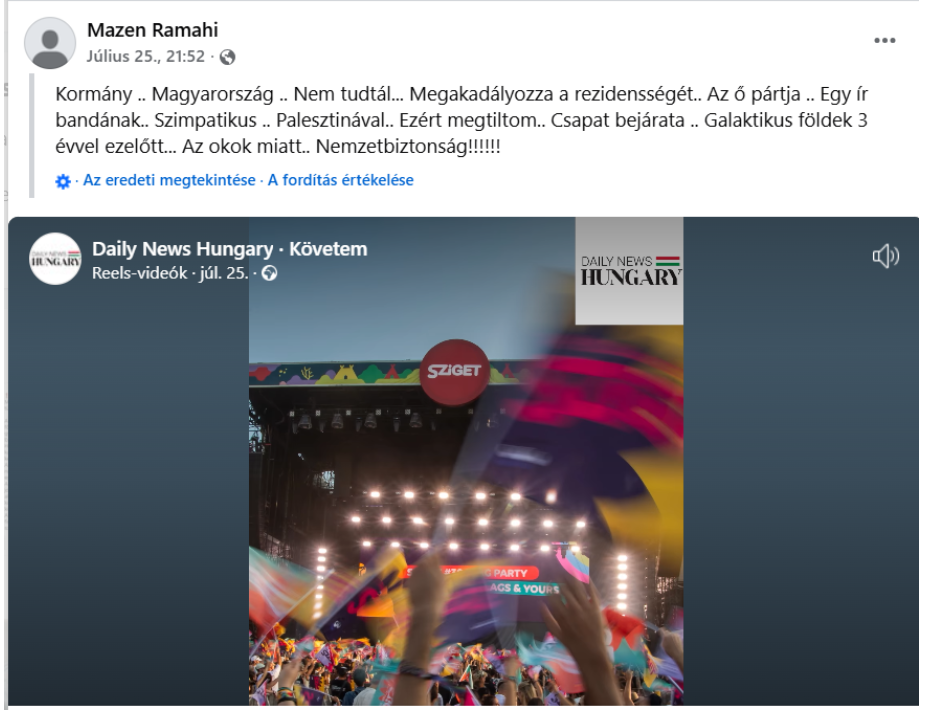Click Az eredeti megtekintése link

click(x=169, y=180)
